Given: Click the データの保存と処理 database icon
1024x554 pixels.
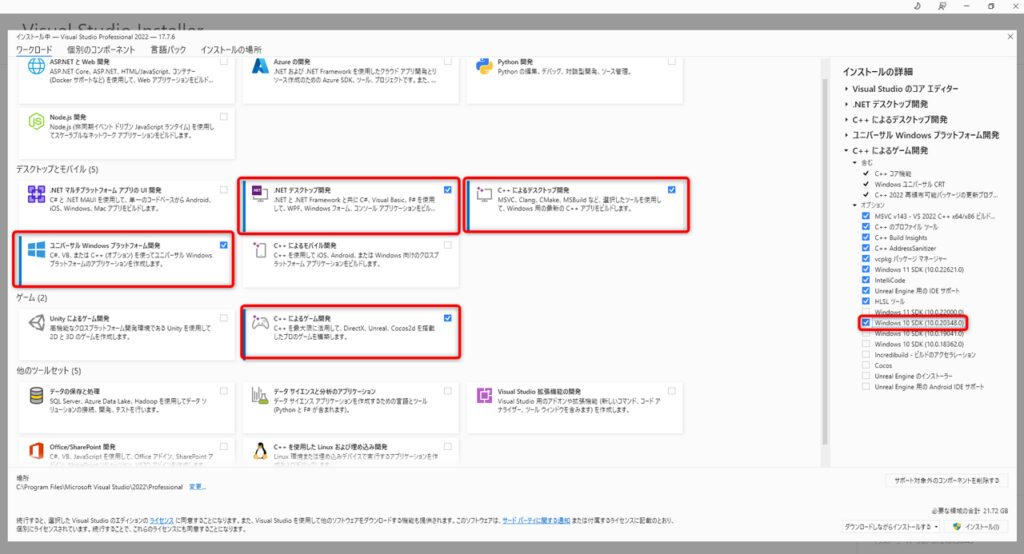Looking at the screenshot, I should pos(37,395).
